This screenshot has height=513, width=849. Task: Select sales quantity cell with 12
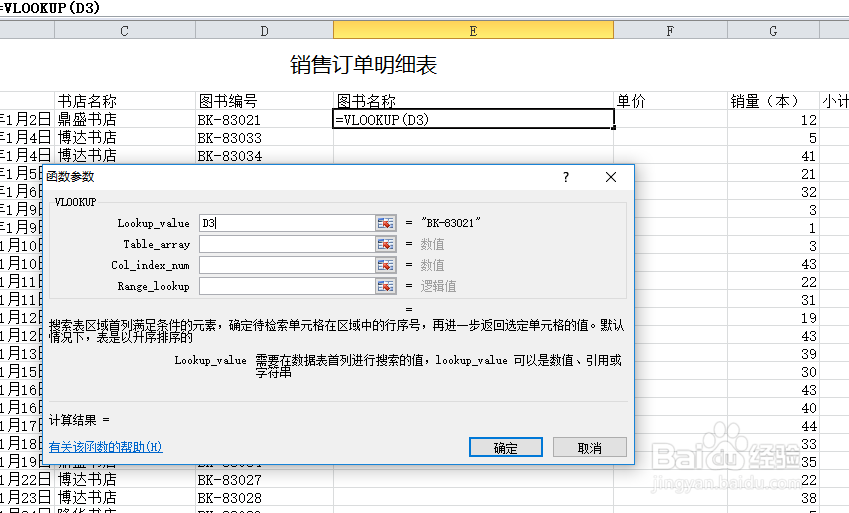(773, 120)
